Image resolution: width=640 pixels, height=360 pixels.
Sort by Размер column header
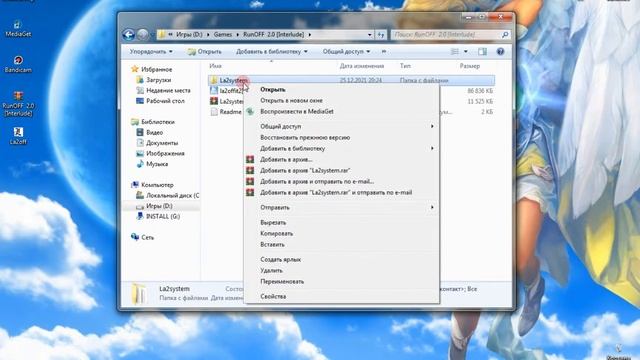469,66
